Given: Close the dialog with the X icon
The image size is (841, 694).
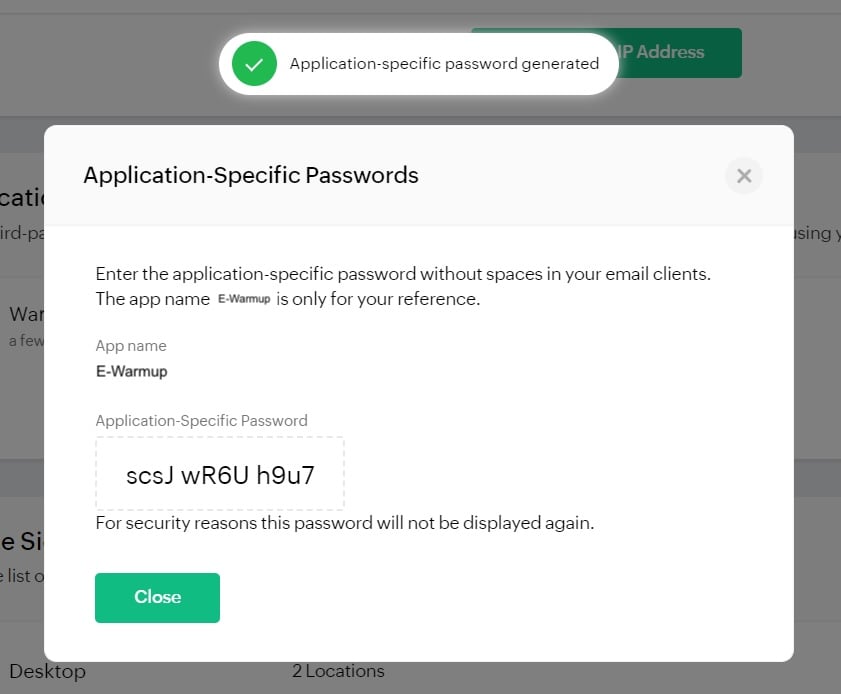Looking at the screenshot, I should (743, 176).
